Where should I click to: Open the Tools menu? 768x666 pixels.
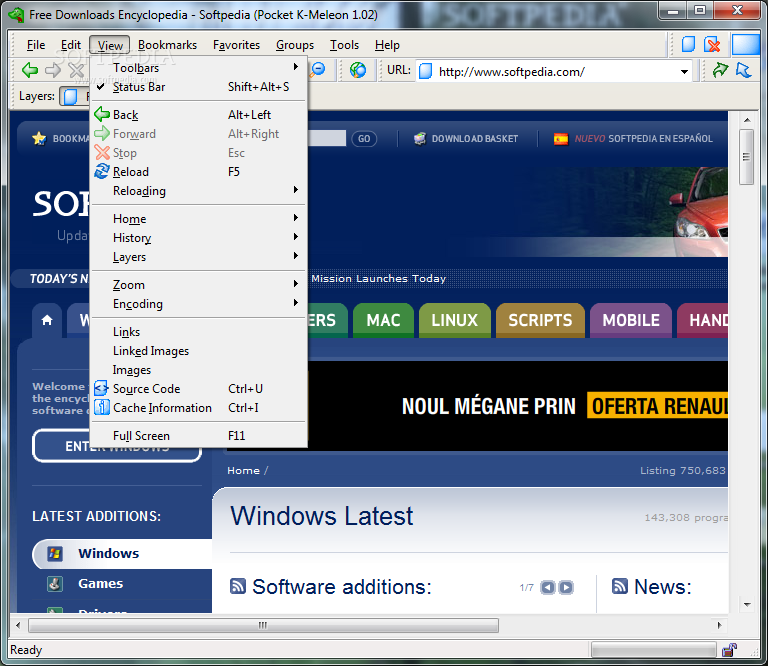click(x=344, y=45)
